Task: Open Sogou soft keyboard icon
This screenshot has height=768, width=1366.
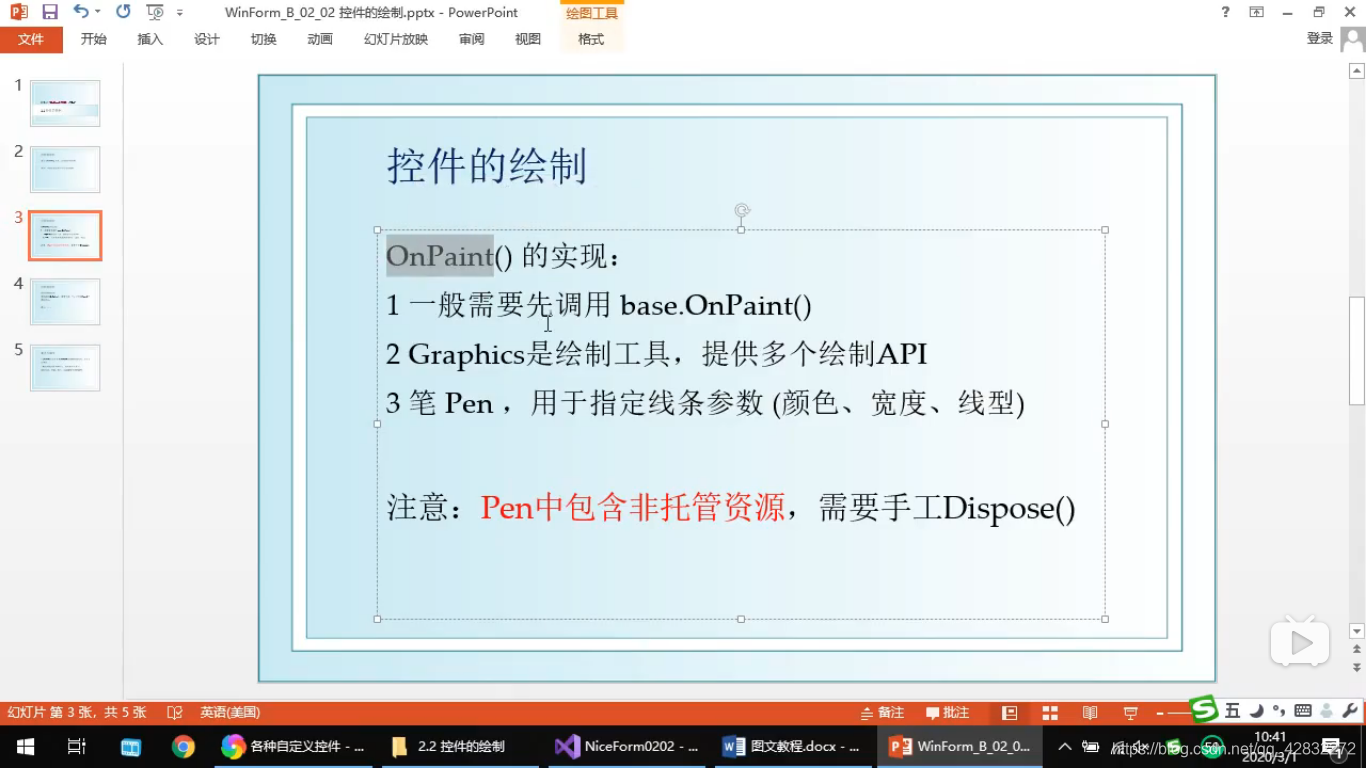Action: (1303, 711)
